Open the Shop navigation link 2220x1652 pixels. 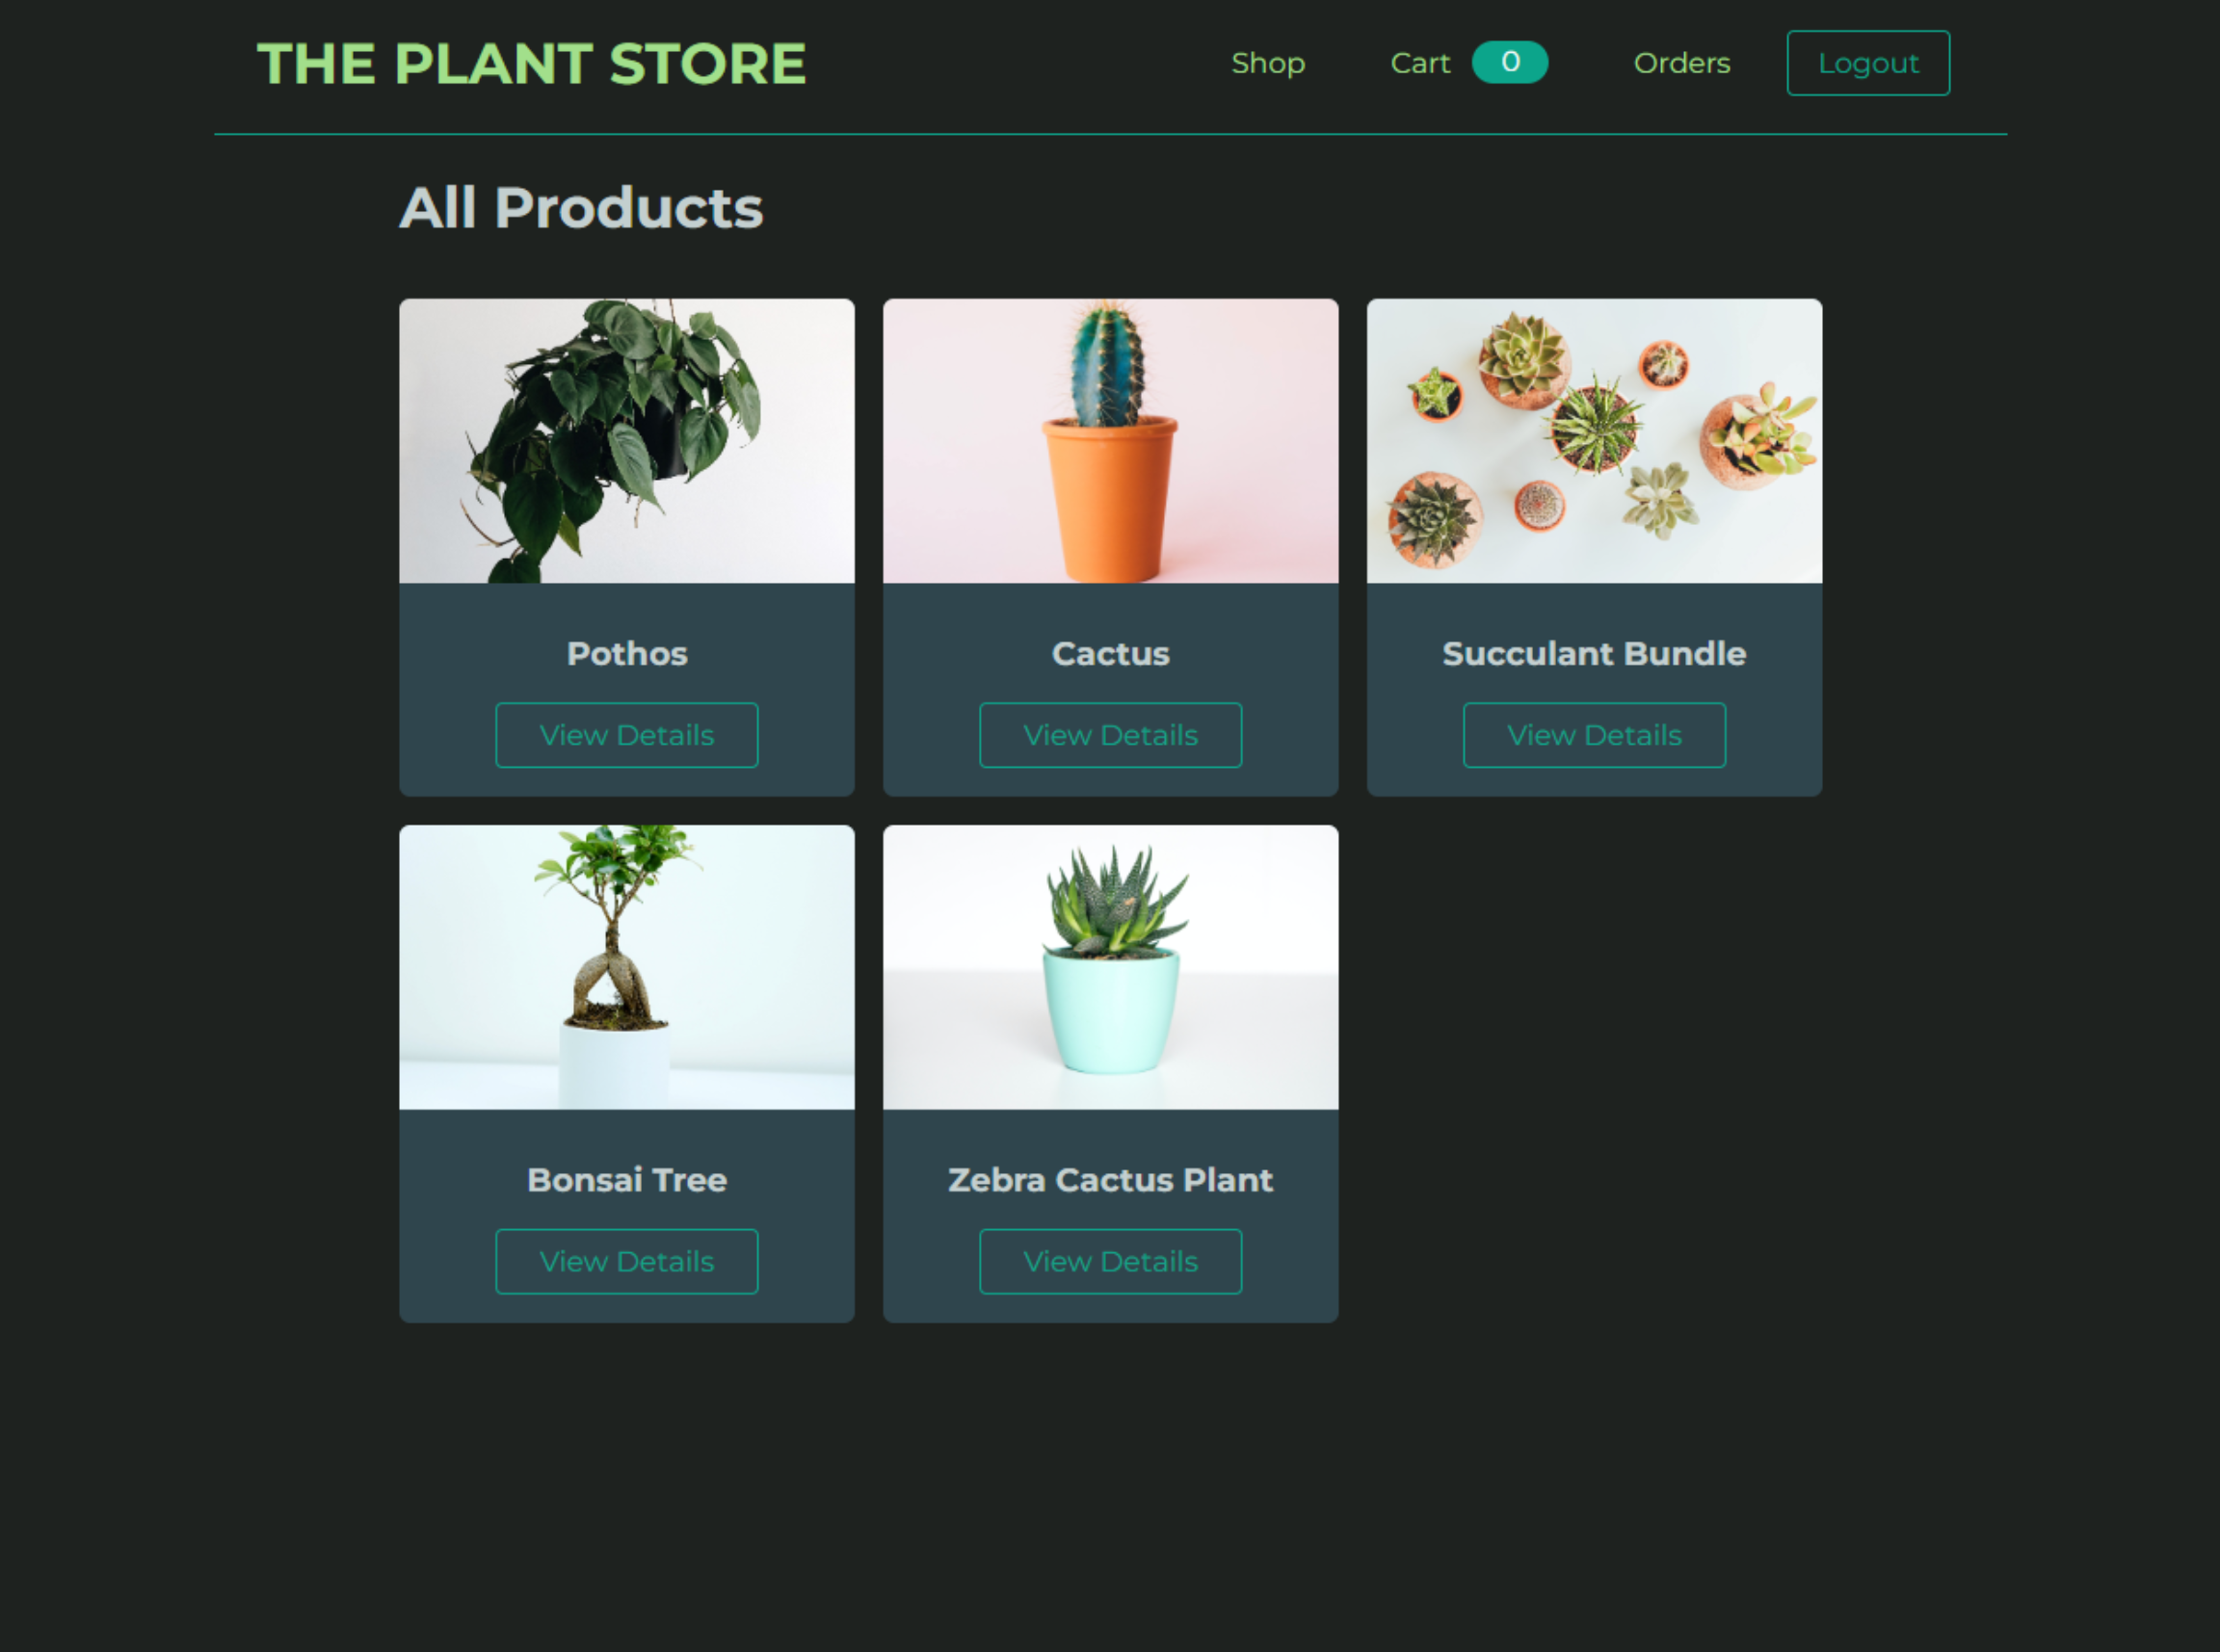pos(1267,63)
